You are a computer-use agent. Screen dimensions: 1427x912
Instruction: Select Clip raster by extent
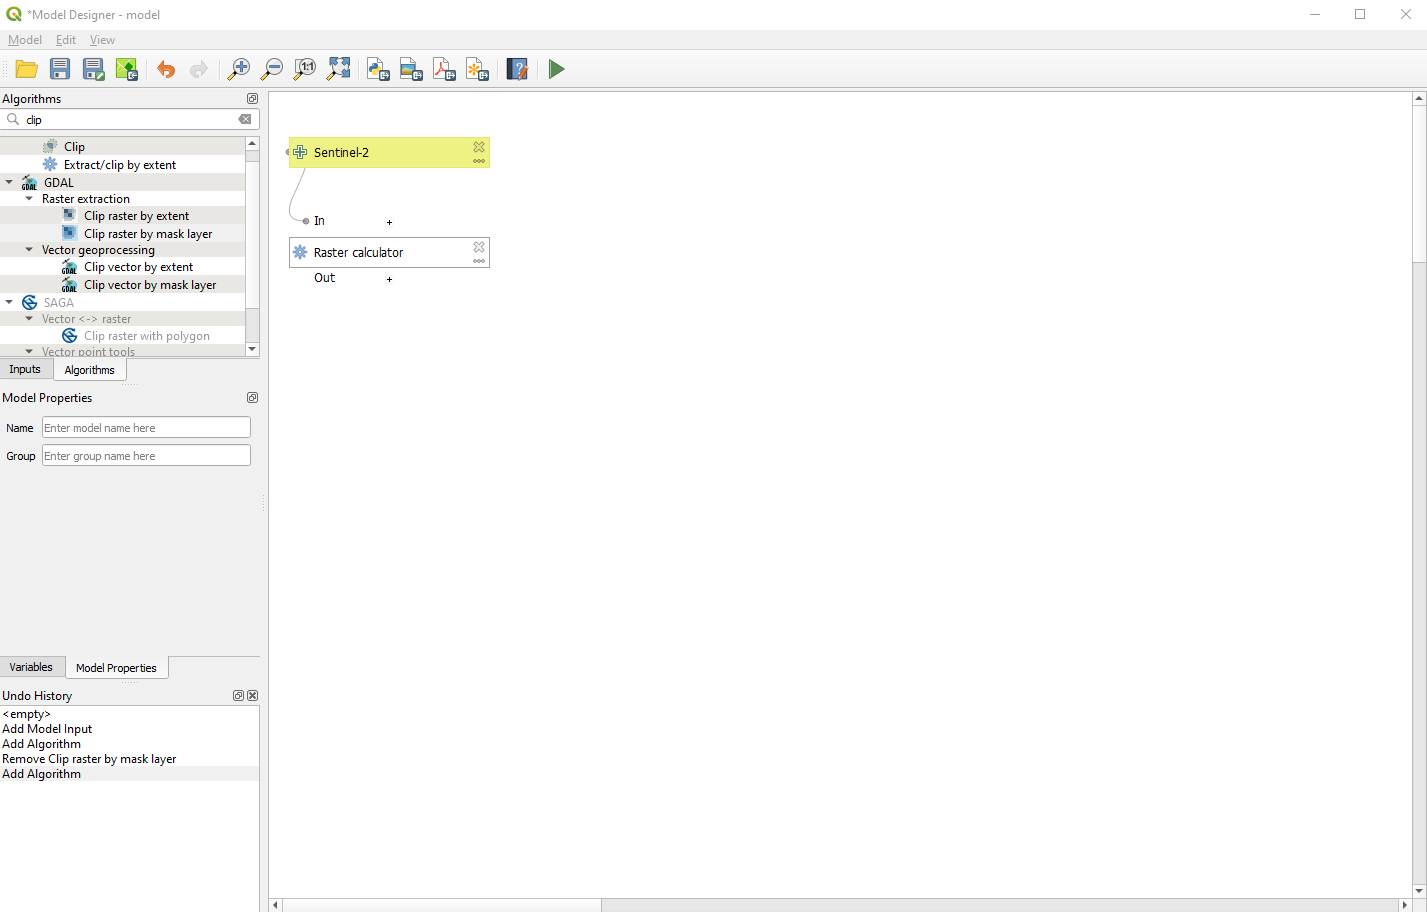click(x=136, y=216)
